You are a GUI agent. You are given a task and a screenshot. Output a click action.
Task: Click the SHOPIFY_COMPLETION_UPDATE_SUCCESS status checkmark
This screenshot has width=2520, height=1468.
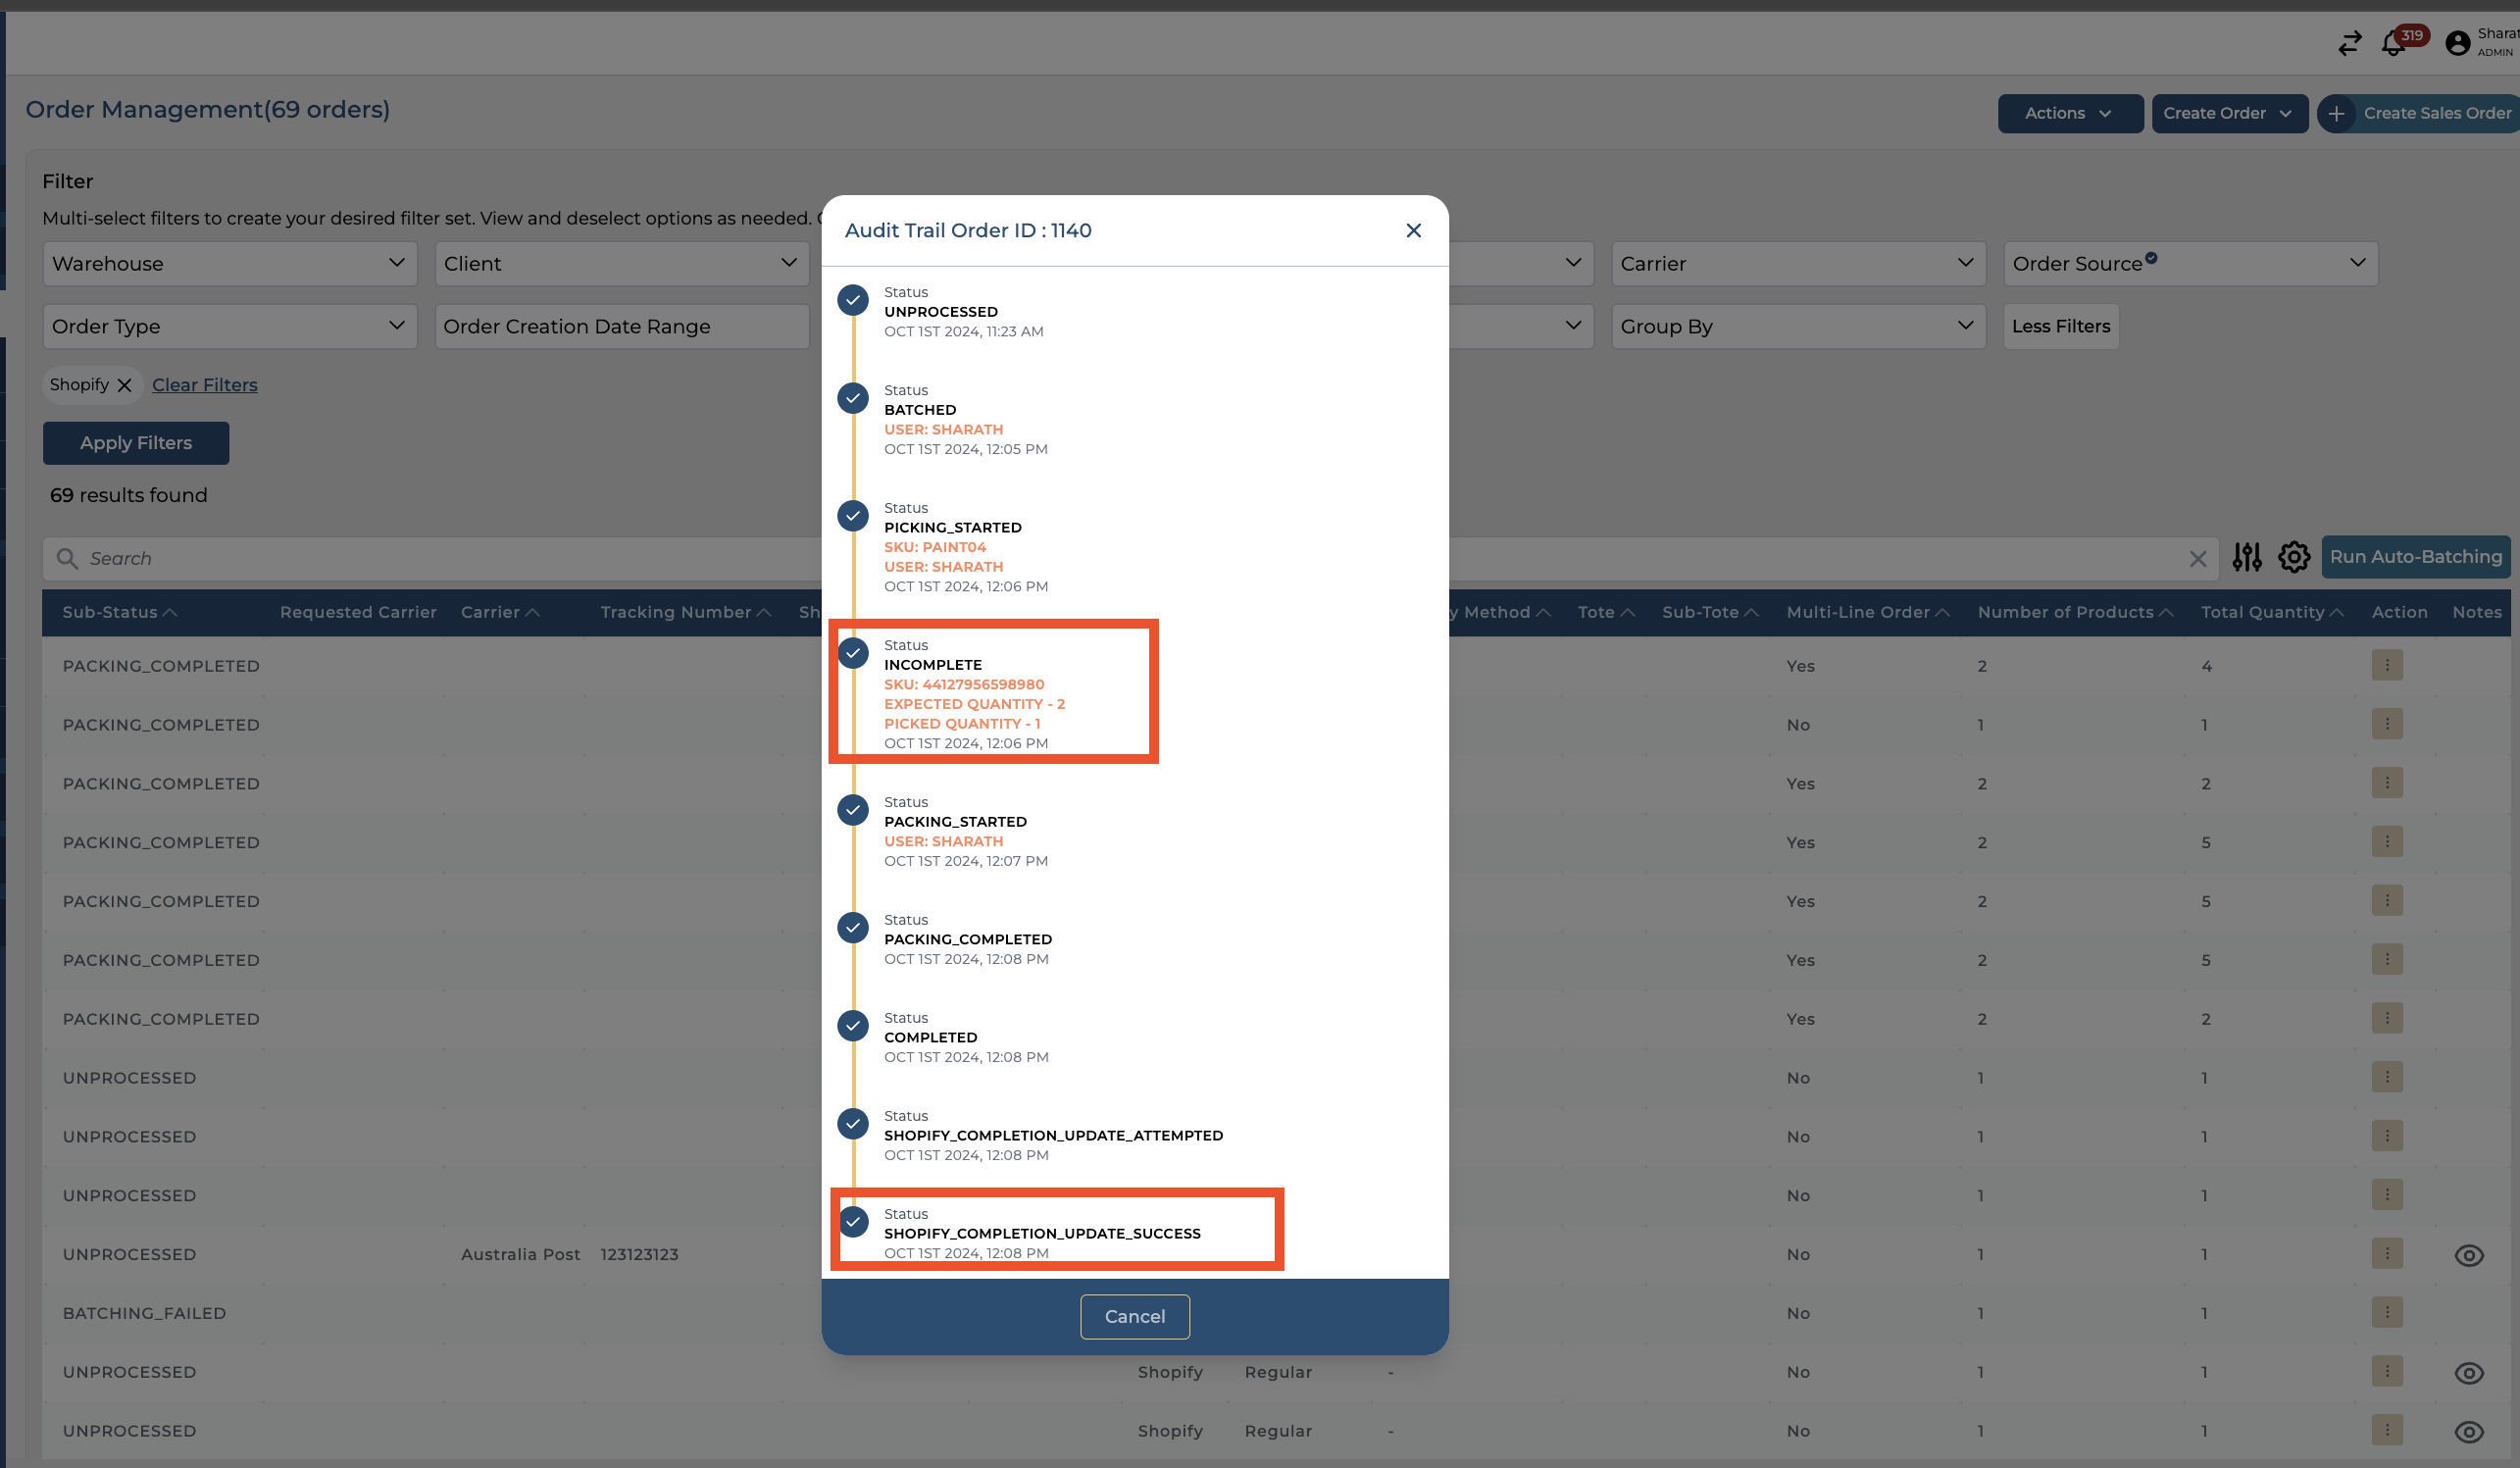(x=853, y=1221)
